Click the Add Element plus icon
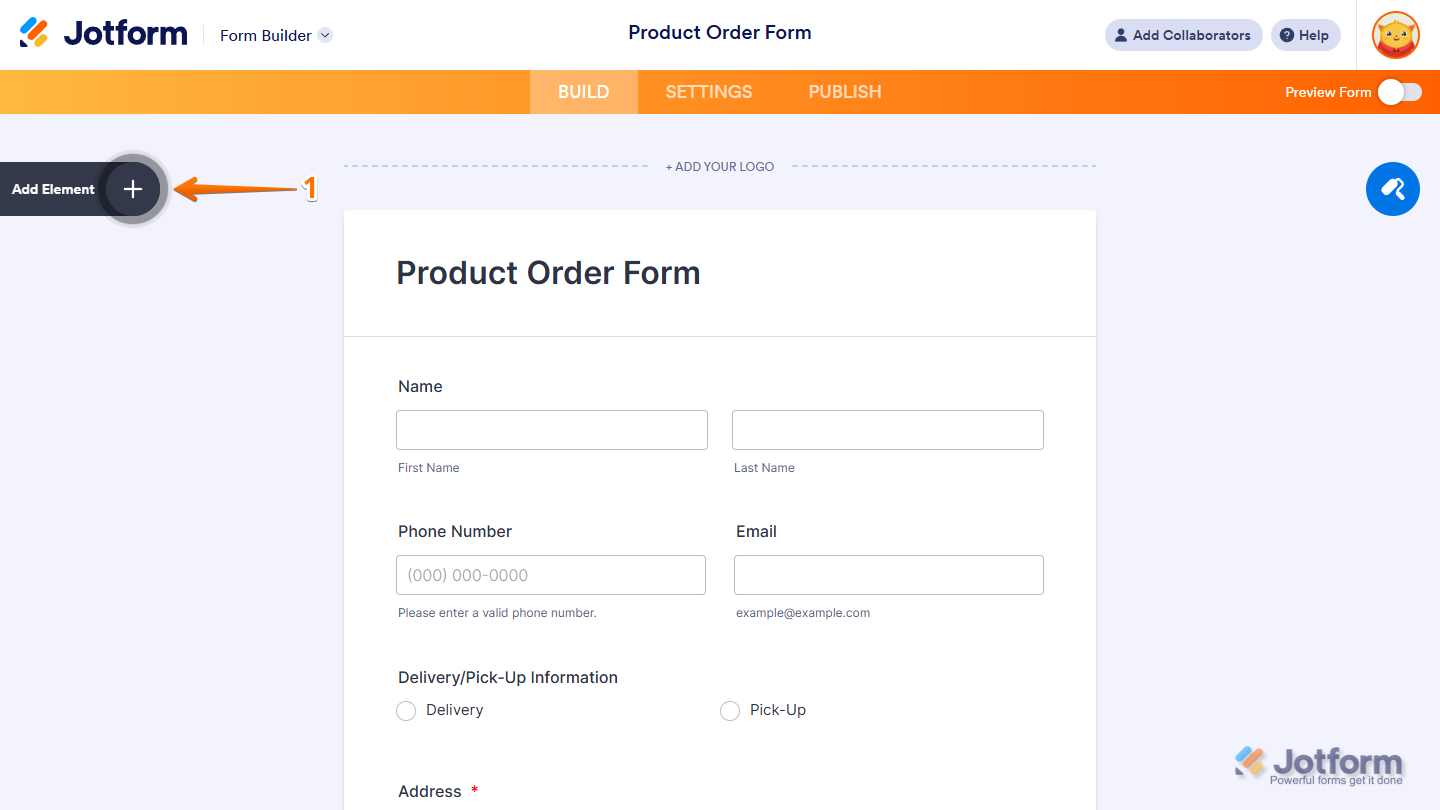The height and width of the screenshot is (810, 1440). pos(133,189)
